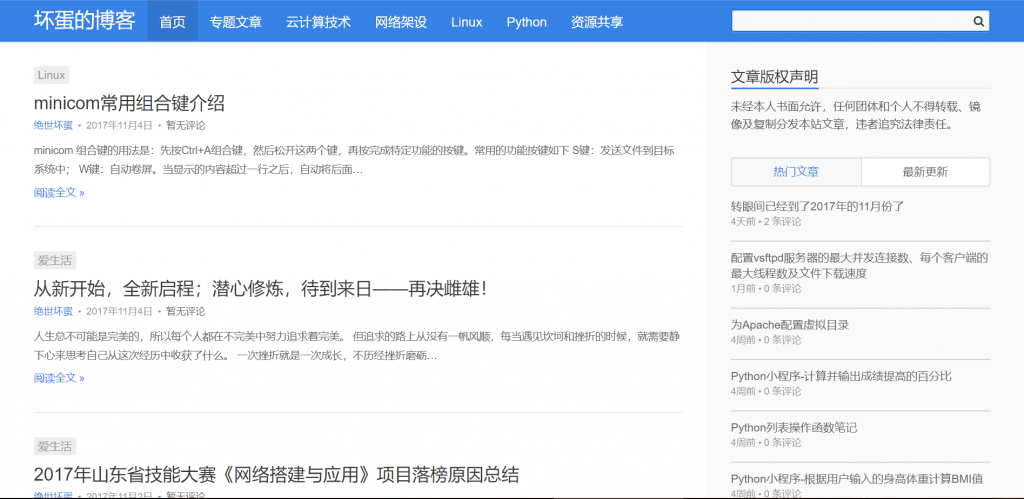
Task: Click 4周前 • 0 条评论 under Python列表操作函数笔记
Action: point(765,443)
